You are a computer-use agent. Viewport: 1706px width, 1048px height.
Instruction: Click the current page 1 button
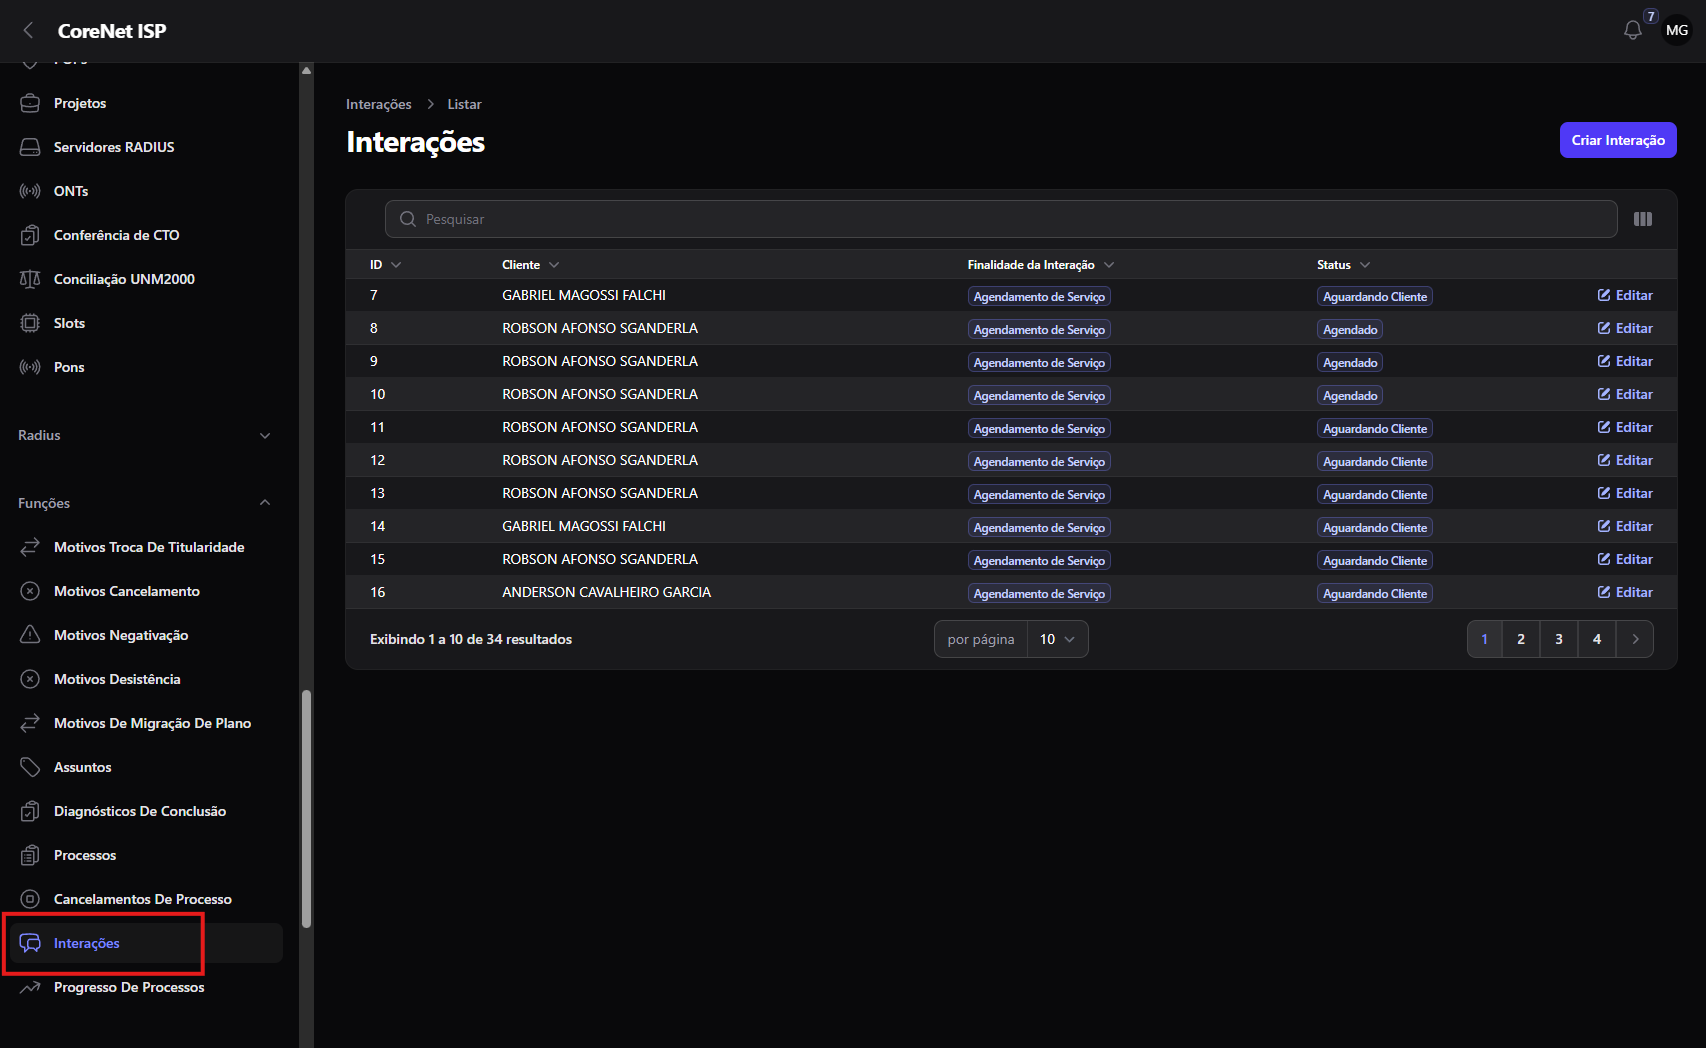coord(1484,639)
